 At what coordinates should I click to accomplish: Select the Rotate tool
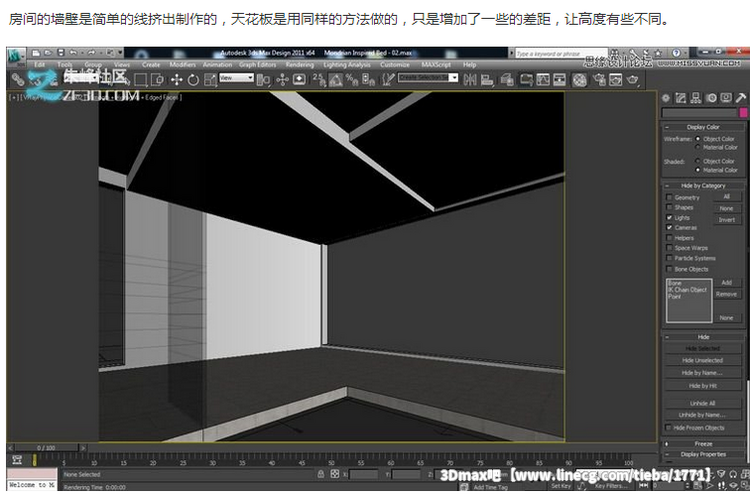tap(193, 80)
